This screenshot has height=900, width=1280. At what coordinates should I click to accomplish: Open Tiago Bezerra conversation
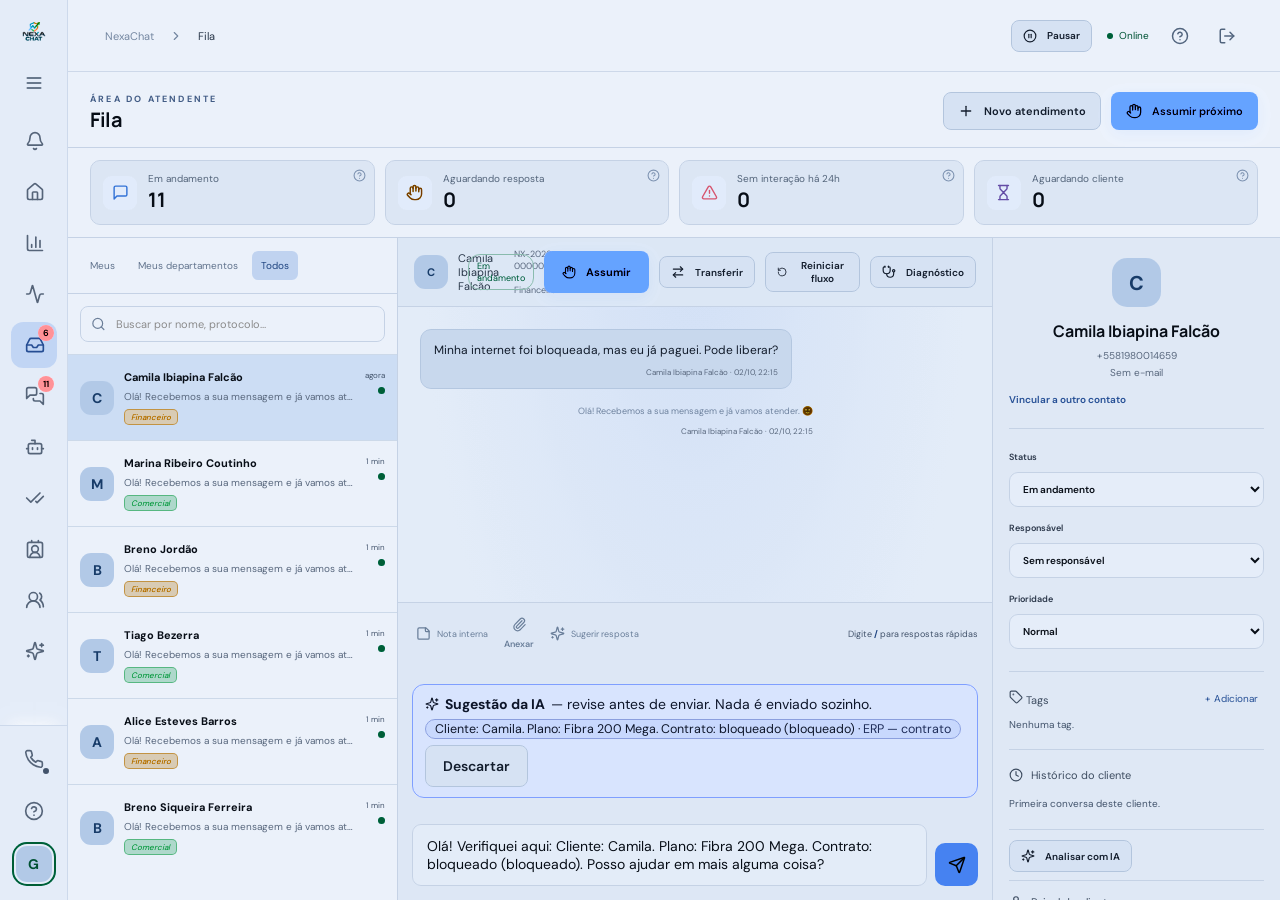(x=232, y=656)
